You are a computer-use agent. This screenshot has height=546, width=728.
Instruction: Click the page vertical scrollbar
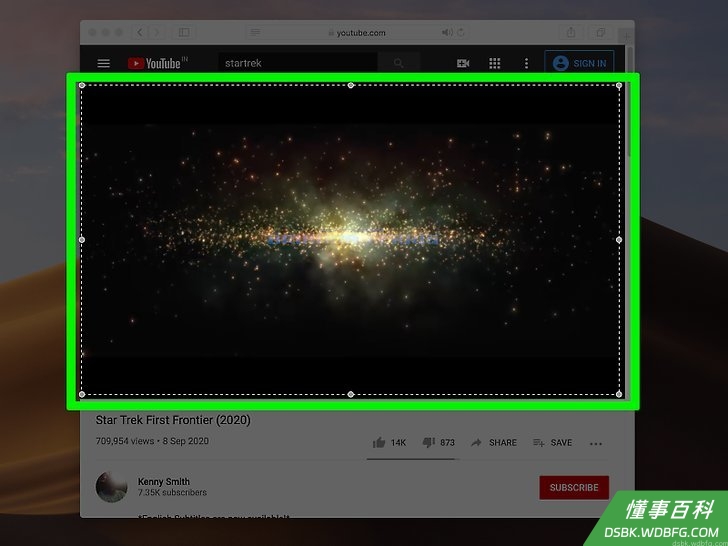click(630, 102)
